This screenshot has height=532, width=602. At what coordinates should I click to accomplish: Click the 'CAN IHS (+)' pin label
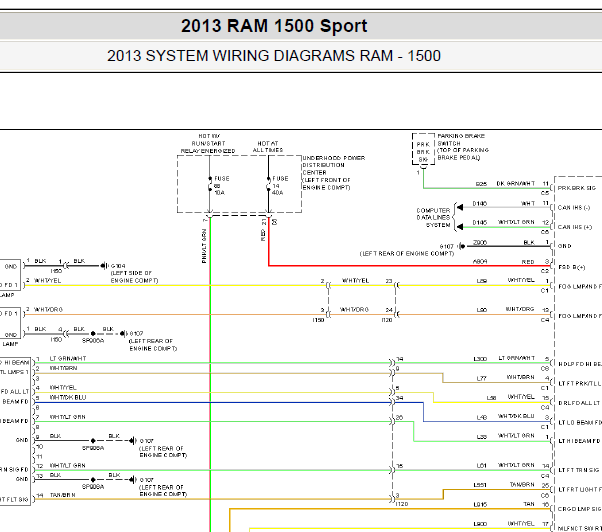click(x=574, y=227)
